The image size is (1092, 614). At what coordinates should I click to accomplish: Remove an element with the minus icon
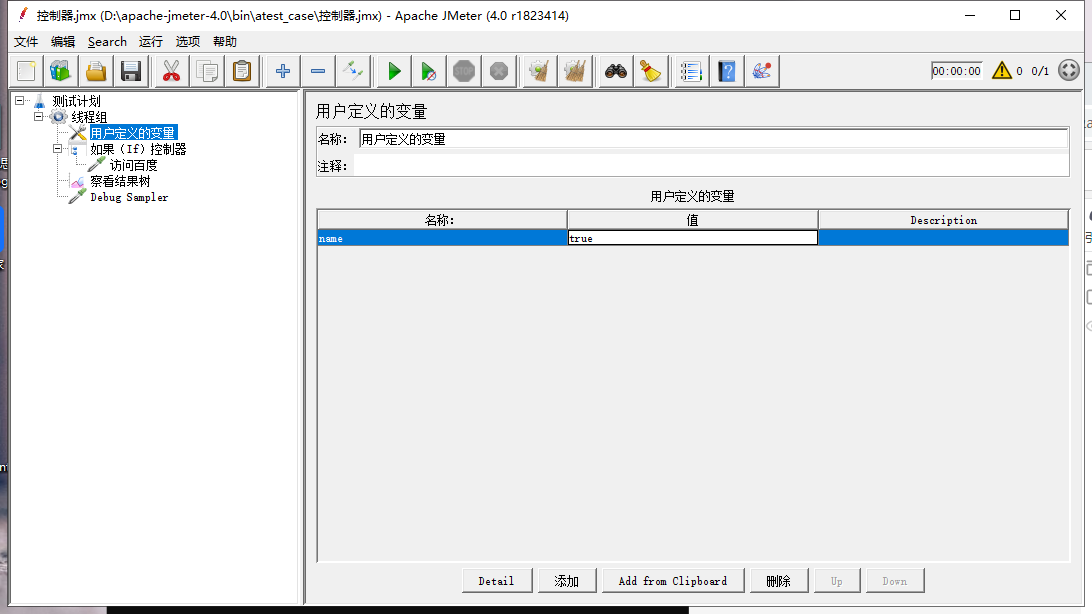point(318,71)
